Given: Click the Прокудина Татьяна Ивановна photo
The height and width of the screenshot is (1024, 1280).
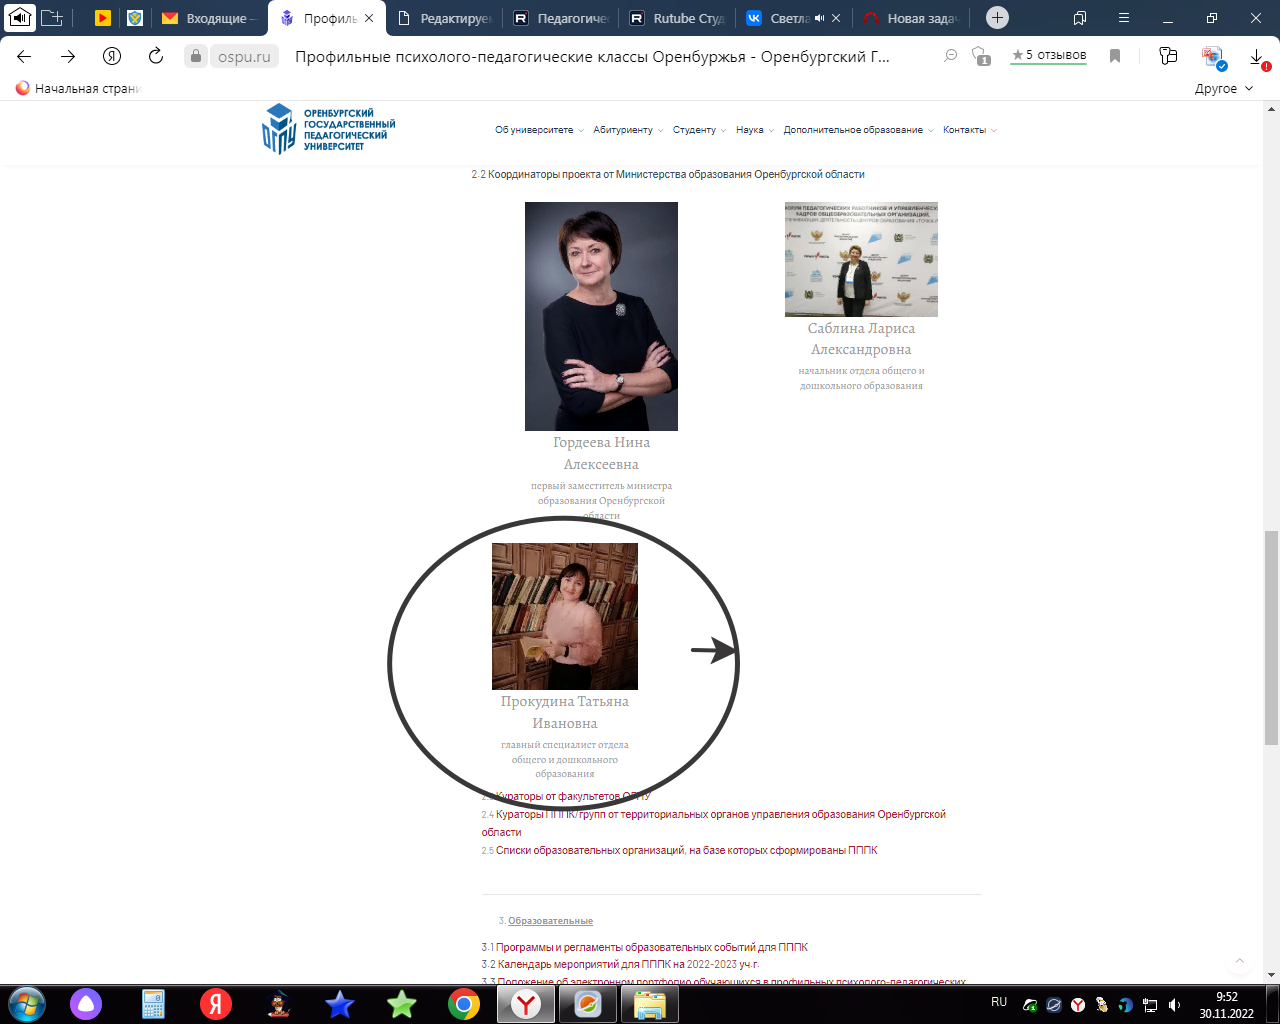Looking at the screenshot, I should point(565,616).
